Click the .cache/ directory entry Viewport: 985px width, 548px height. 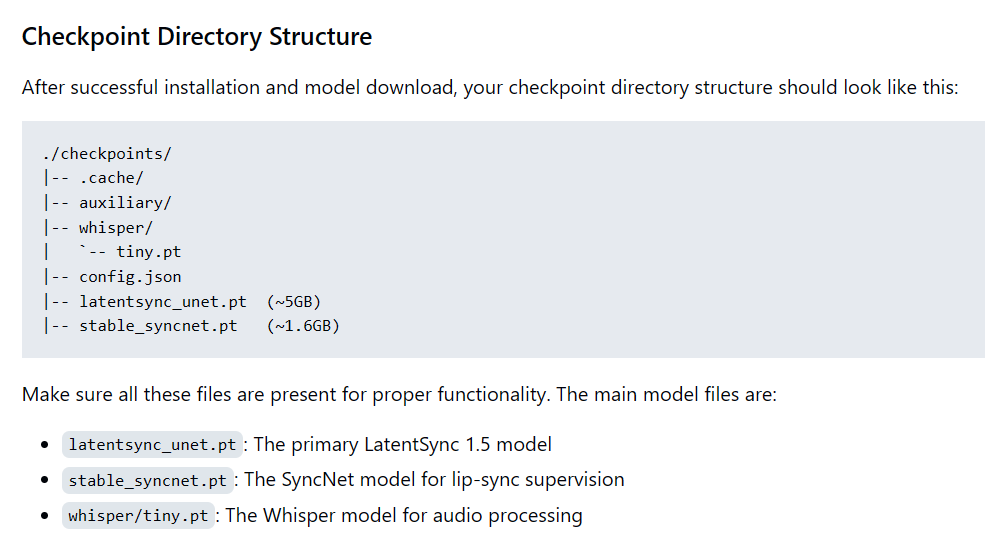click(111, 178)
